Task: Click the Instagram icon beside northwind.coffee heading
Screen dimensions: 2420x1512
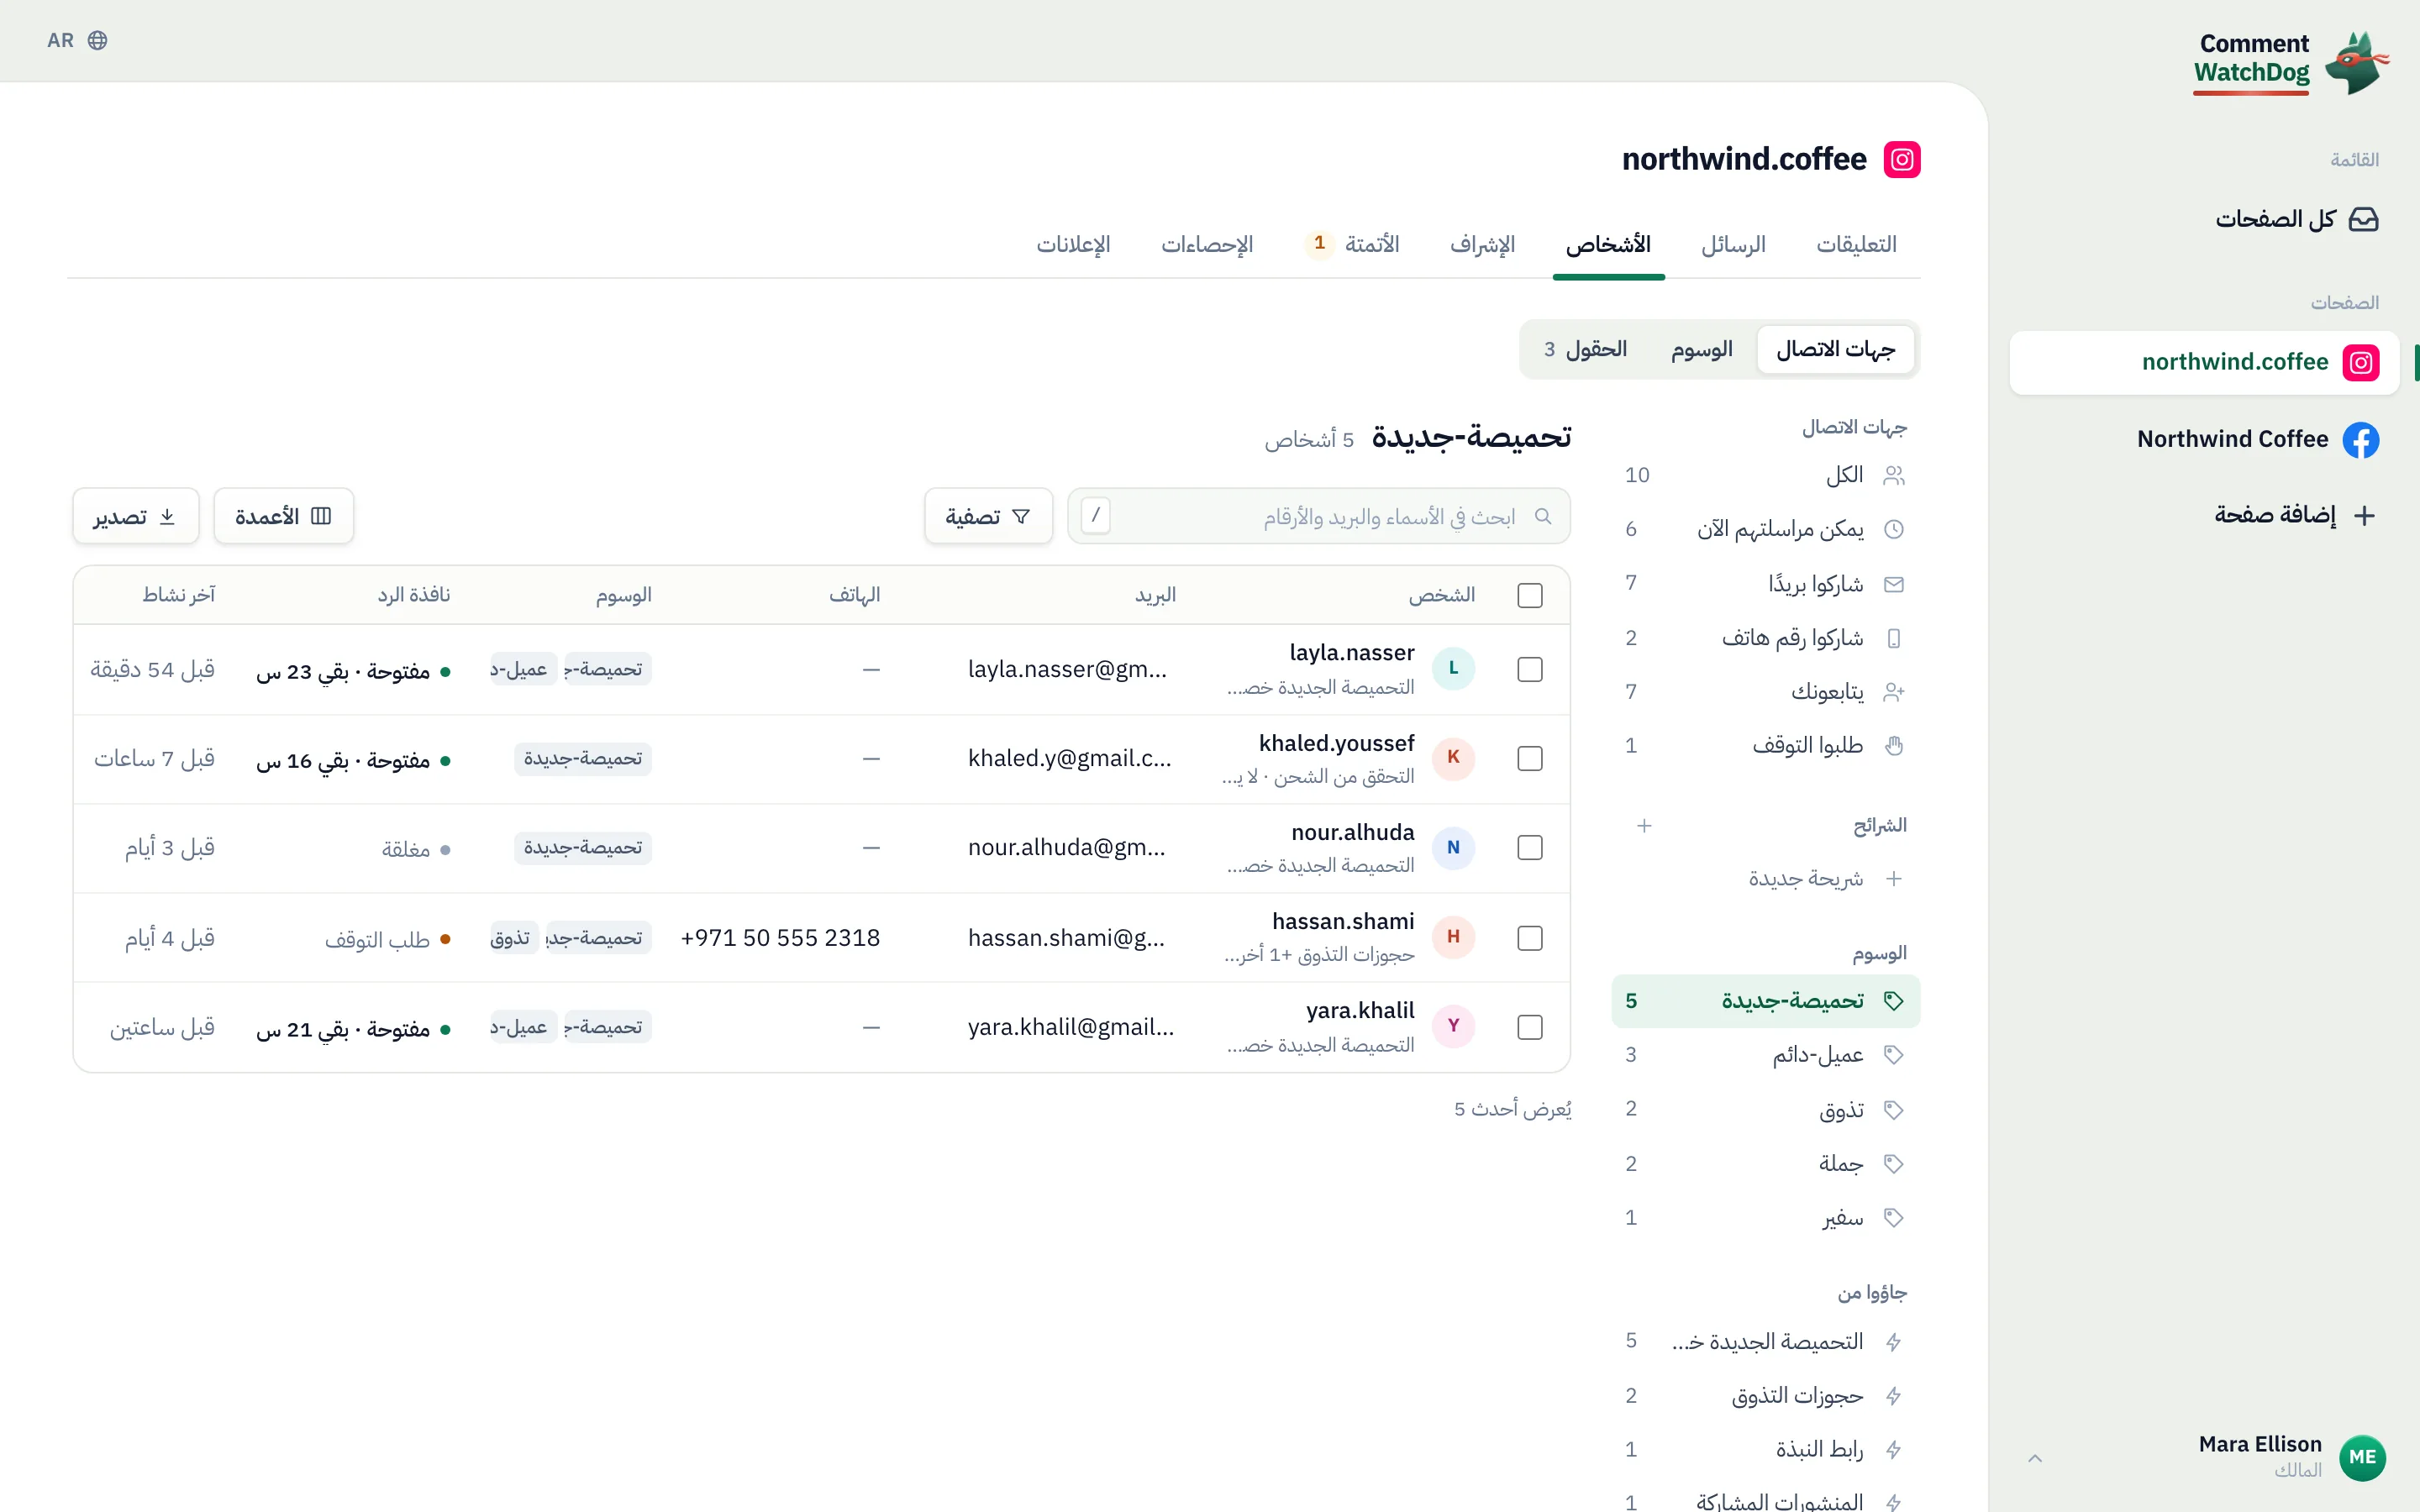Action: click(x=1902, y=159)
